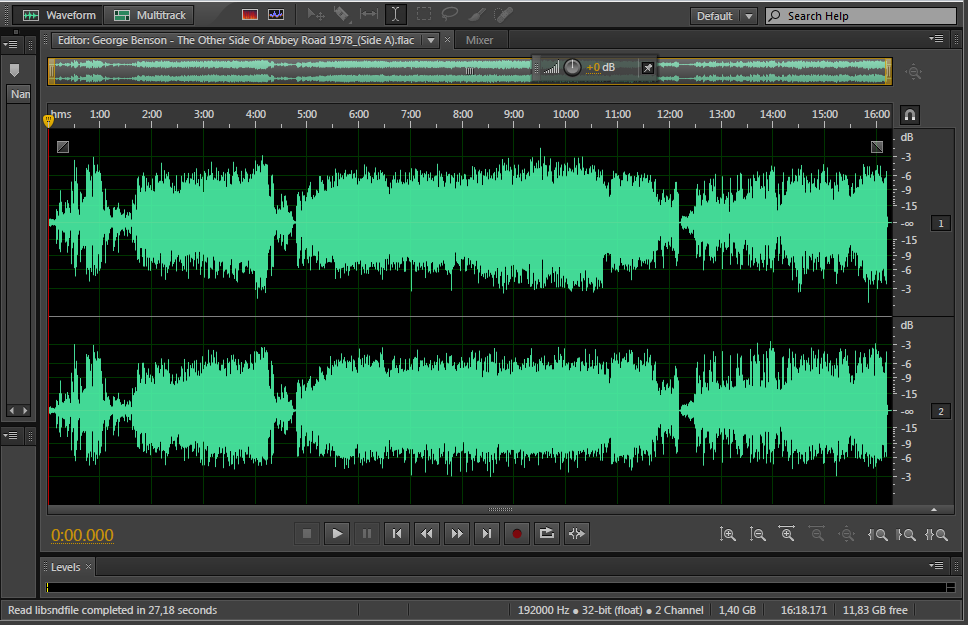Click the Rewind button
Screen dimensions: 968x625
pyautogui.click(x=427, y=534)
